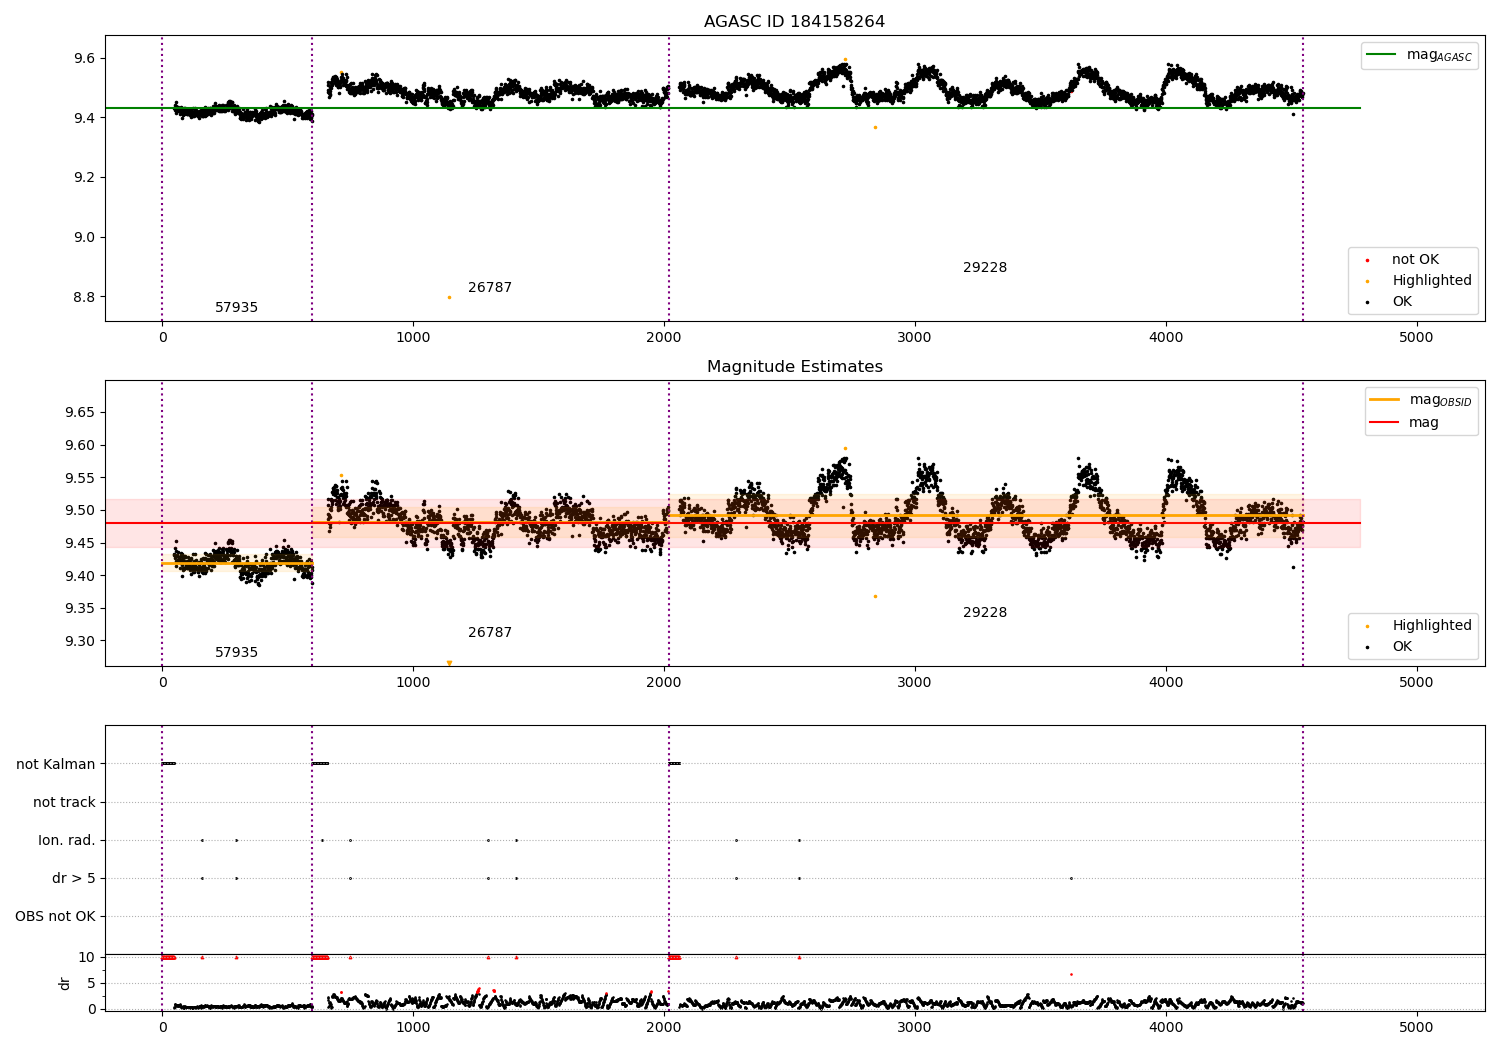This screenshot has height=1050, width=1500.
Task: Click 'Highlighted' legend entry in Magnitude Estimates plot
Action: pyautogui.click(x=1431, y=626)
